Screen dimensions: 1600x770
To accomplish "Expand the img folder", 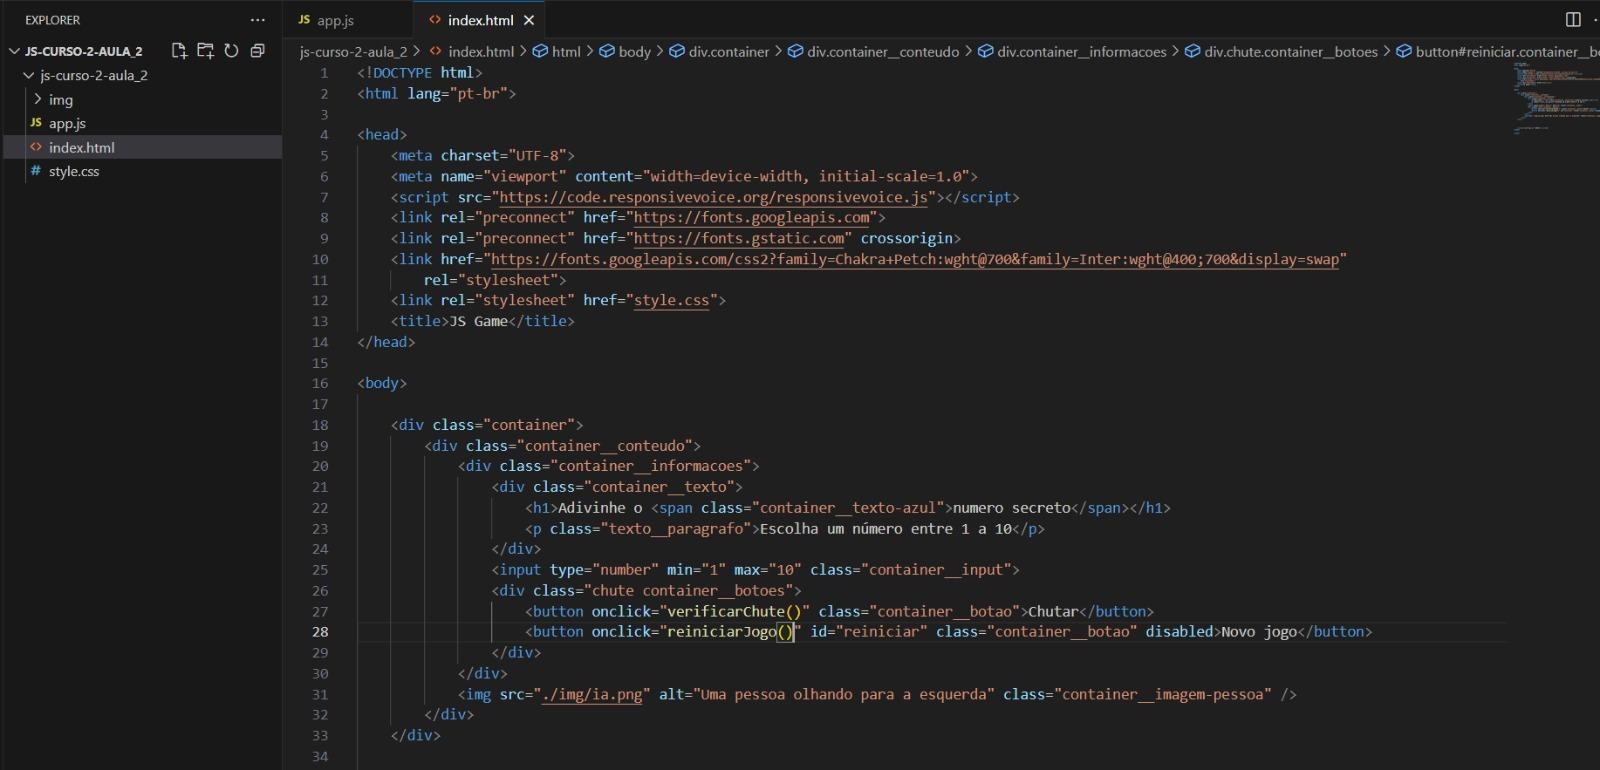I will point(38,99).
